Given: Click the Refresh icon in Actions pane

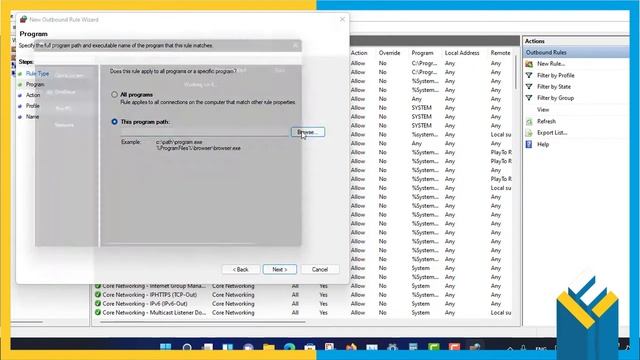Looking at the screenshot, I should pos(529,122).
